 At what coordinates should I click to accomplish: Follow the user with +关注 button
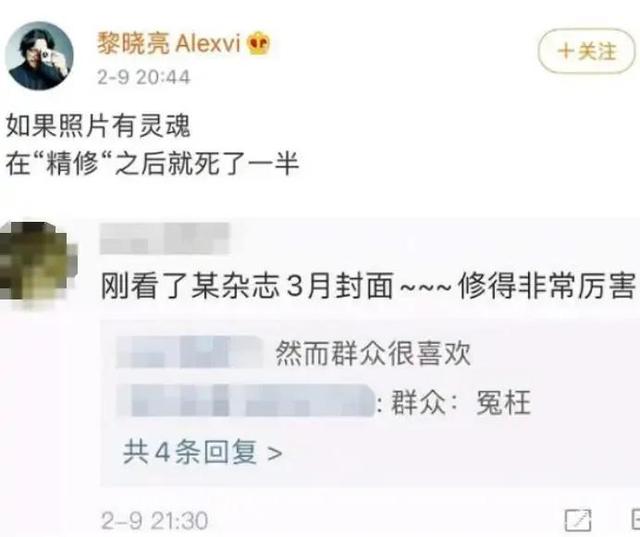click(x=587, y=51)
